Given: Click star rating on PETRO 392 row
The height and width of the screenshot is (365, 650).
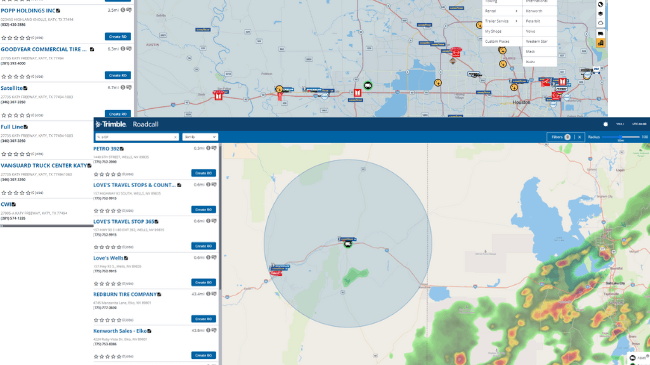Looking at the screenshot, I should pos(107,175).
